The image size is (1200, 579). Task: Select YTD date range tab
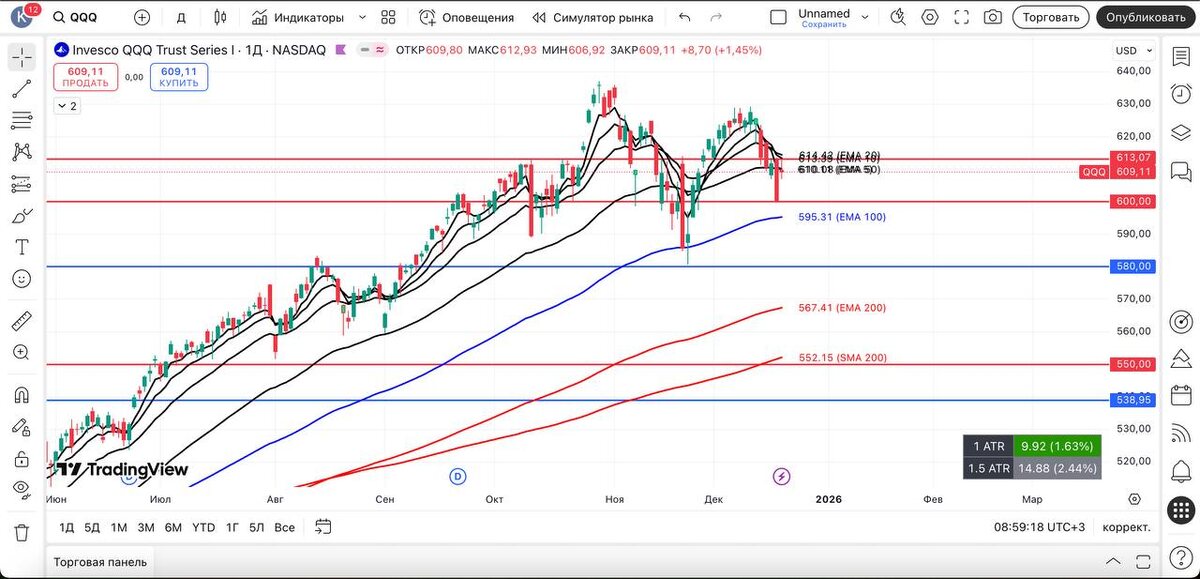203,527
